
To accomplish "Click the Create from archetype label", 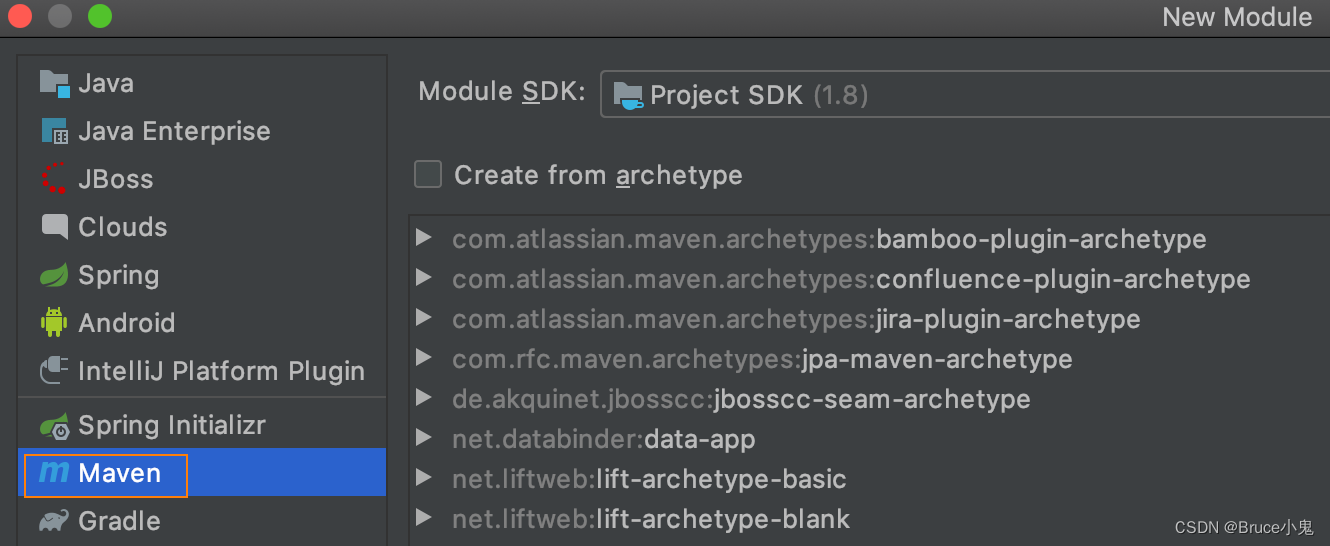I will click(598, 175).
